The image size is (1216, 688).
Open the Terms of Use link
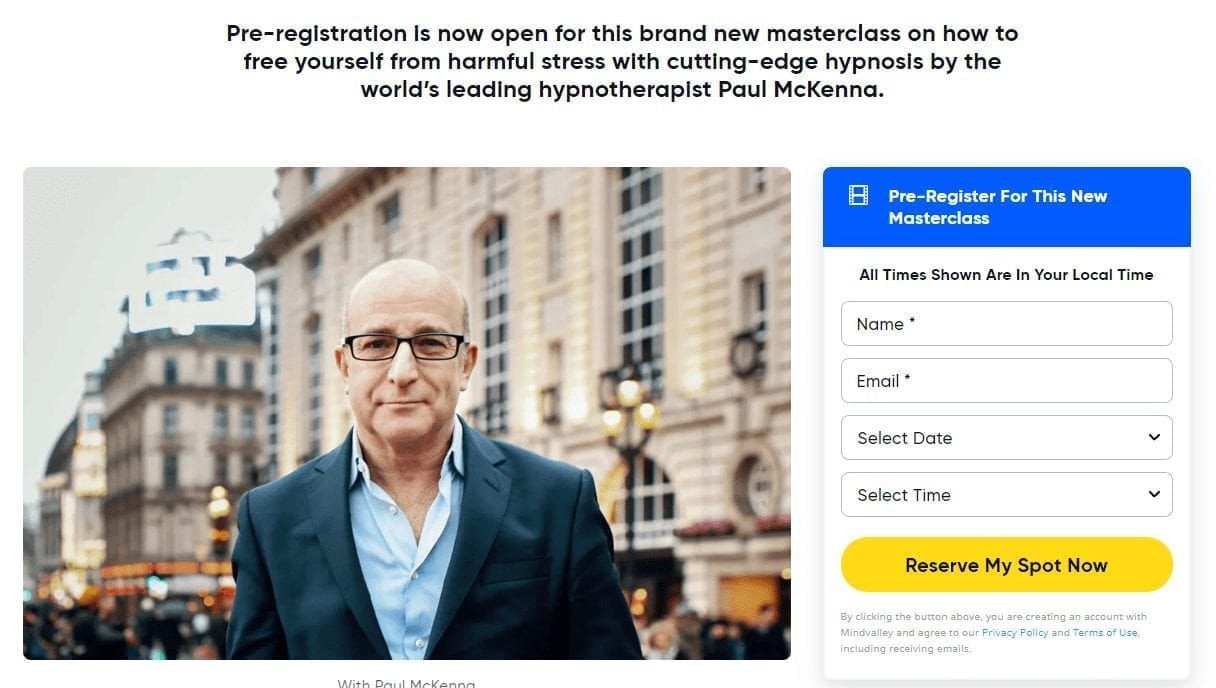[1105, 633]
